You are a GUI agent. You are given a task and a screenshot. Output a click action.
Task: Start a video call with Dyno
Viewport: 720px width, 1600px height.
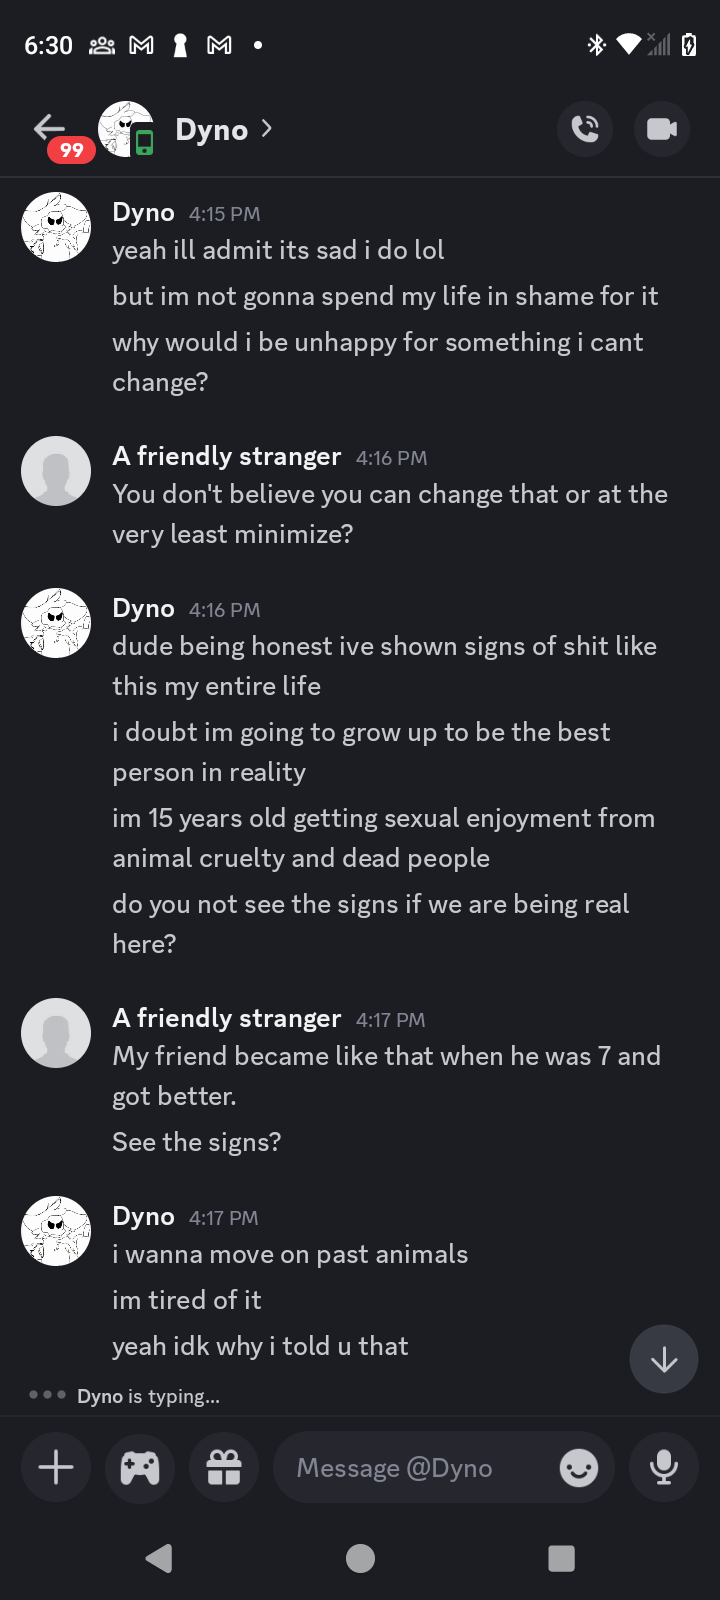point(661,129)
